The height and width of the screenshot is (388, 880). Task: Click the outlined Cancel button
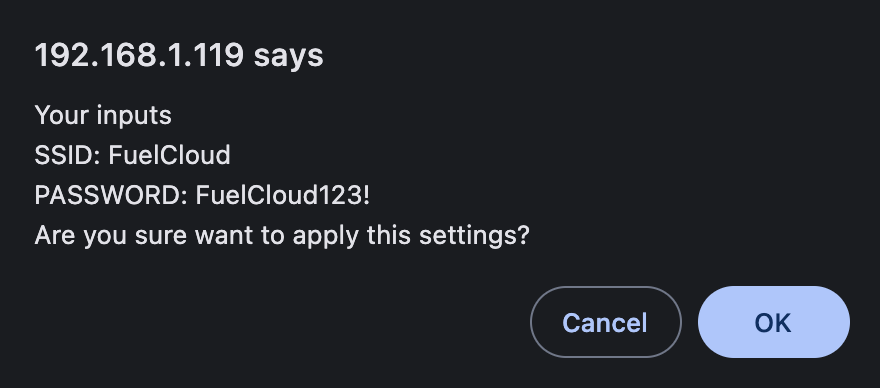(606, 322)
